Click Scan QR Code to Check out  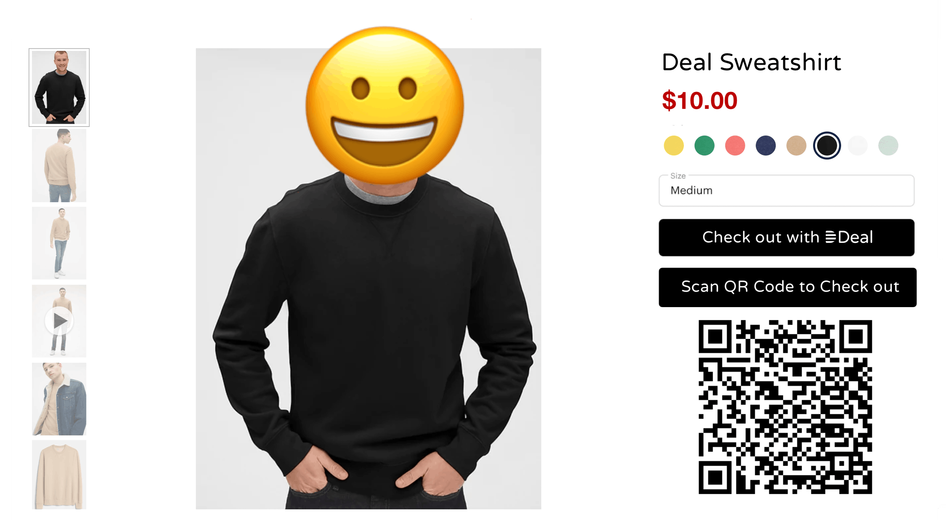[x=787, y=287]
